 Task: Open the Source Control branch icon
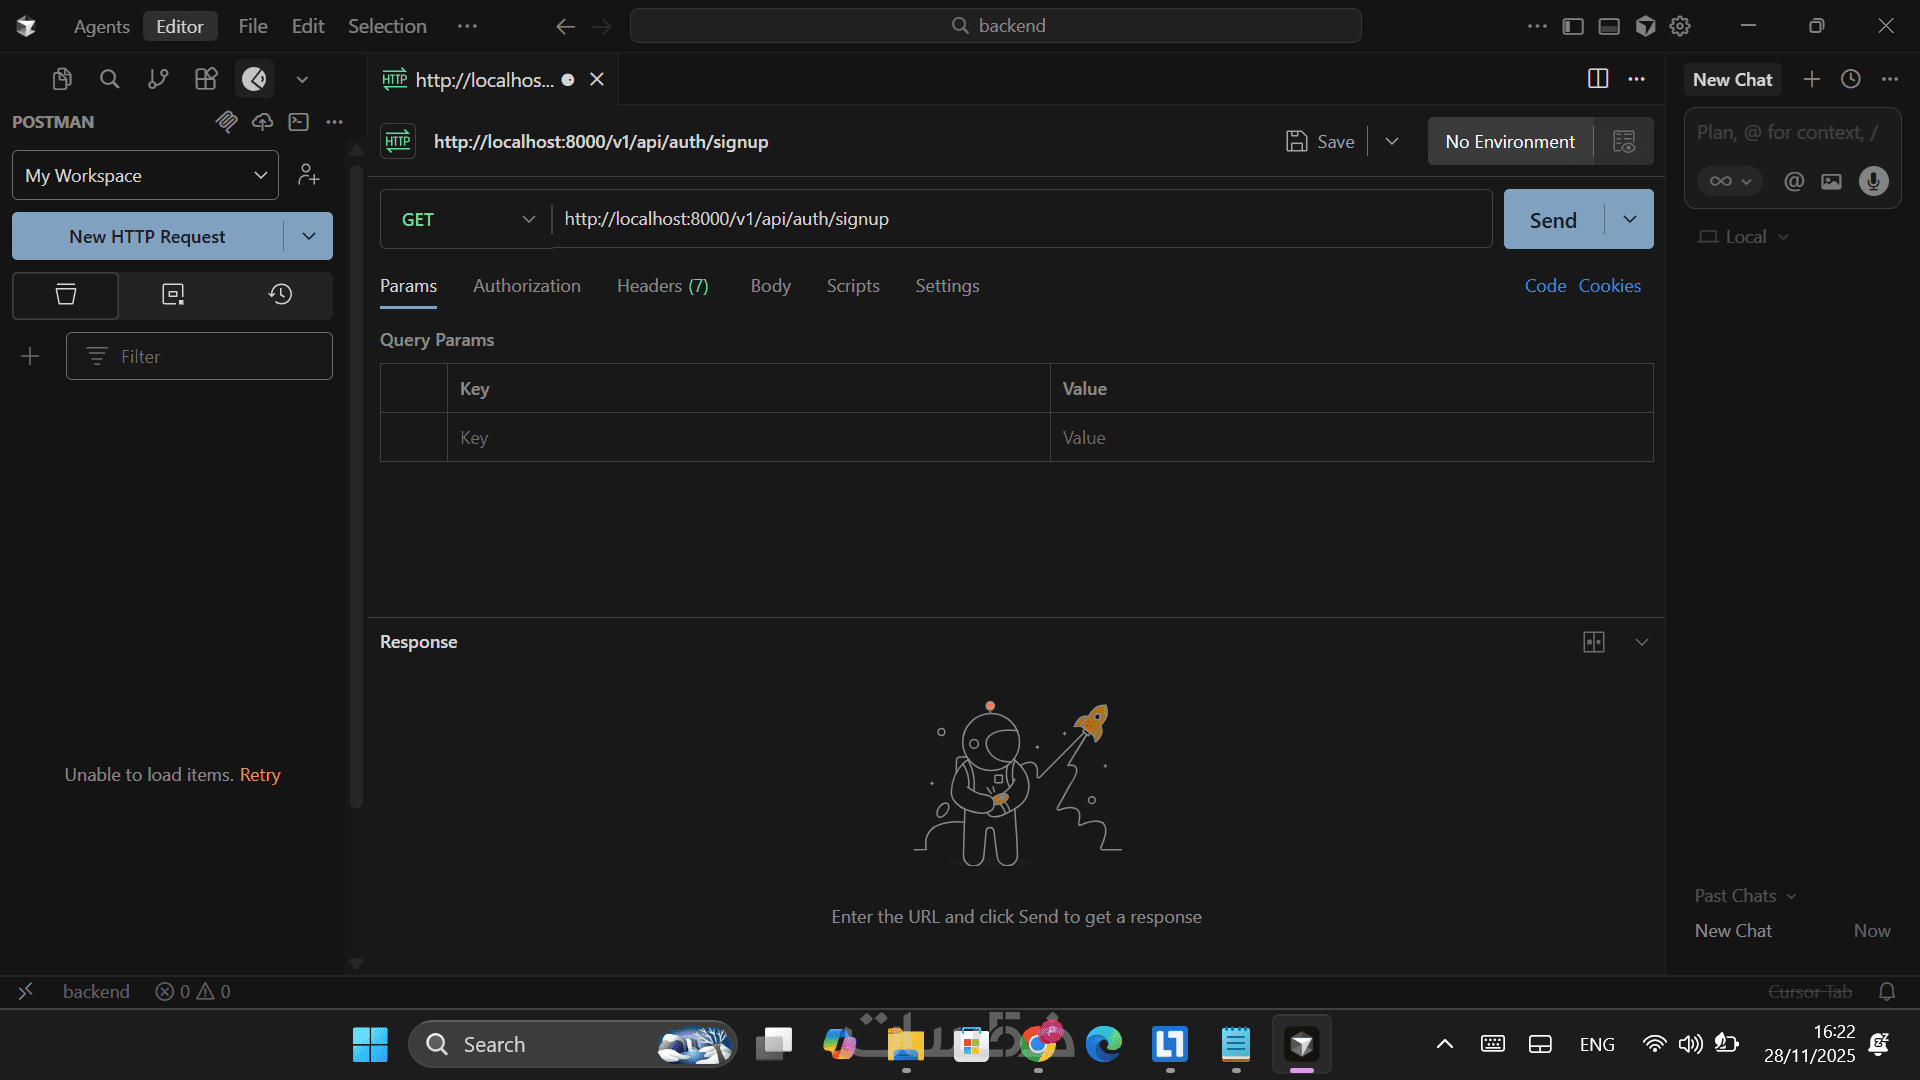click(x=158, y=79)
